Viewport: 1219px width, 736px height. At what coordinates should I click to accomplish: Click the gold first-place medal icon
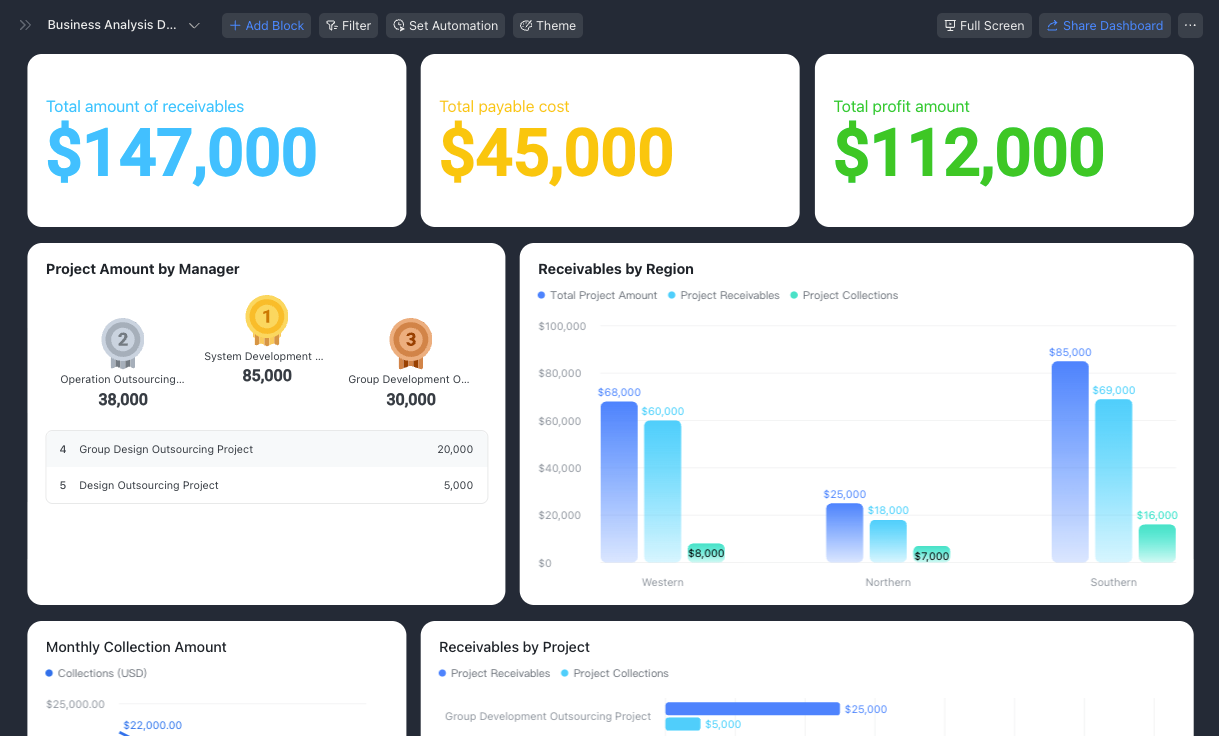[266, 320]
